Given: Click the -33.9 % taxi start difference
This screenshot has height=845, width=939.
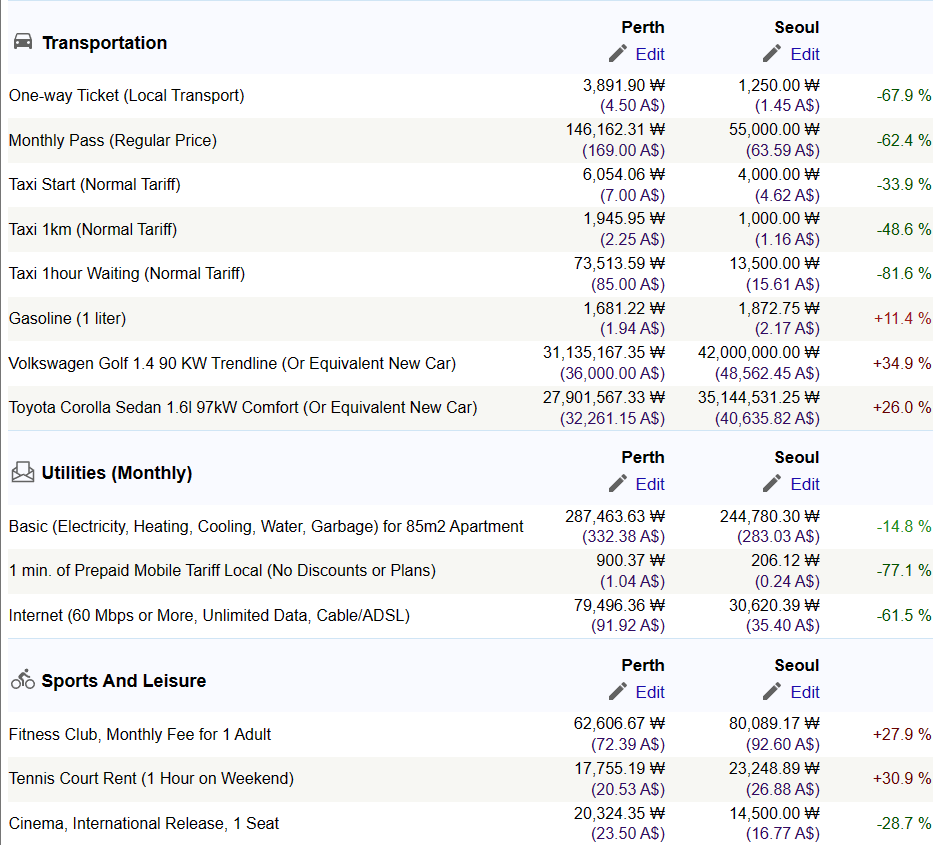Looking at the screenshot, I should pyautogui.click(x=904, y=184).
